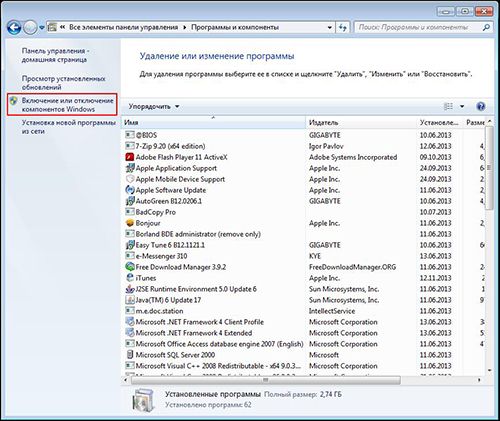
Task: Click the control panel icon in address bar
Action: point(52,27)
